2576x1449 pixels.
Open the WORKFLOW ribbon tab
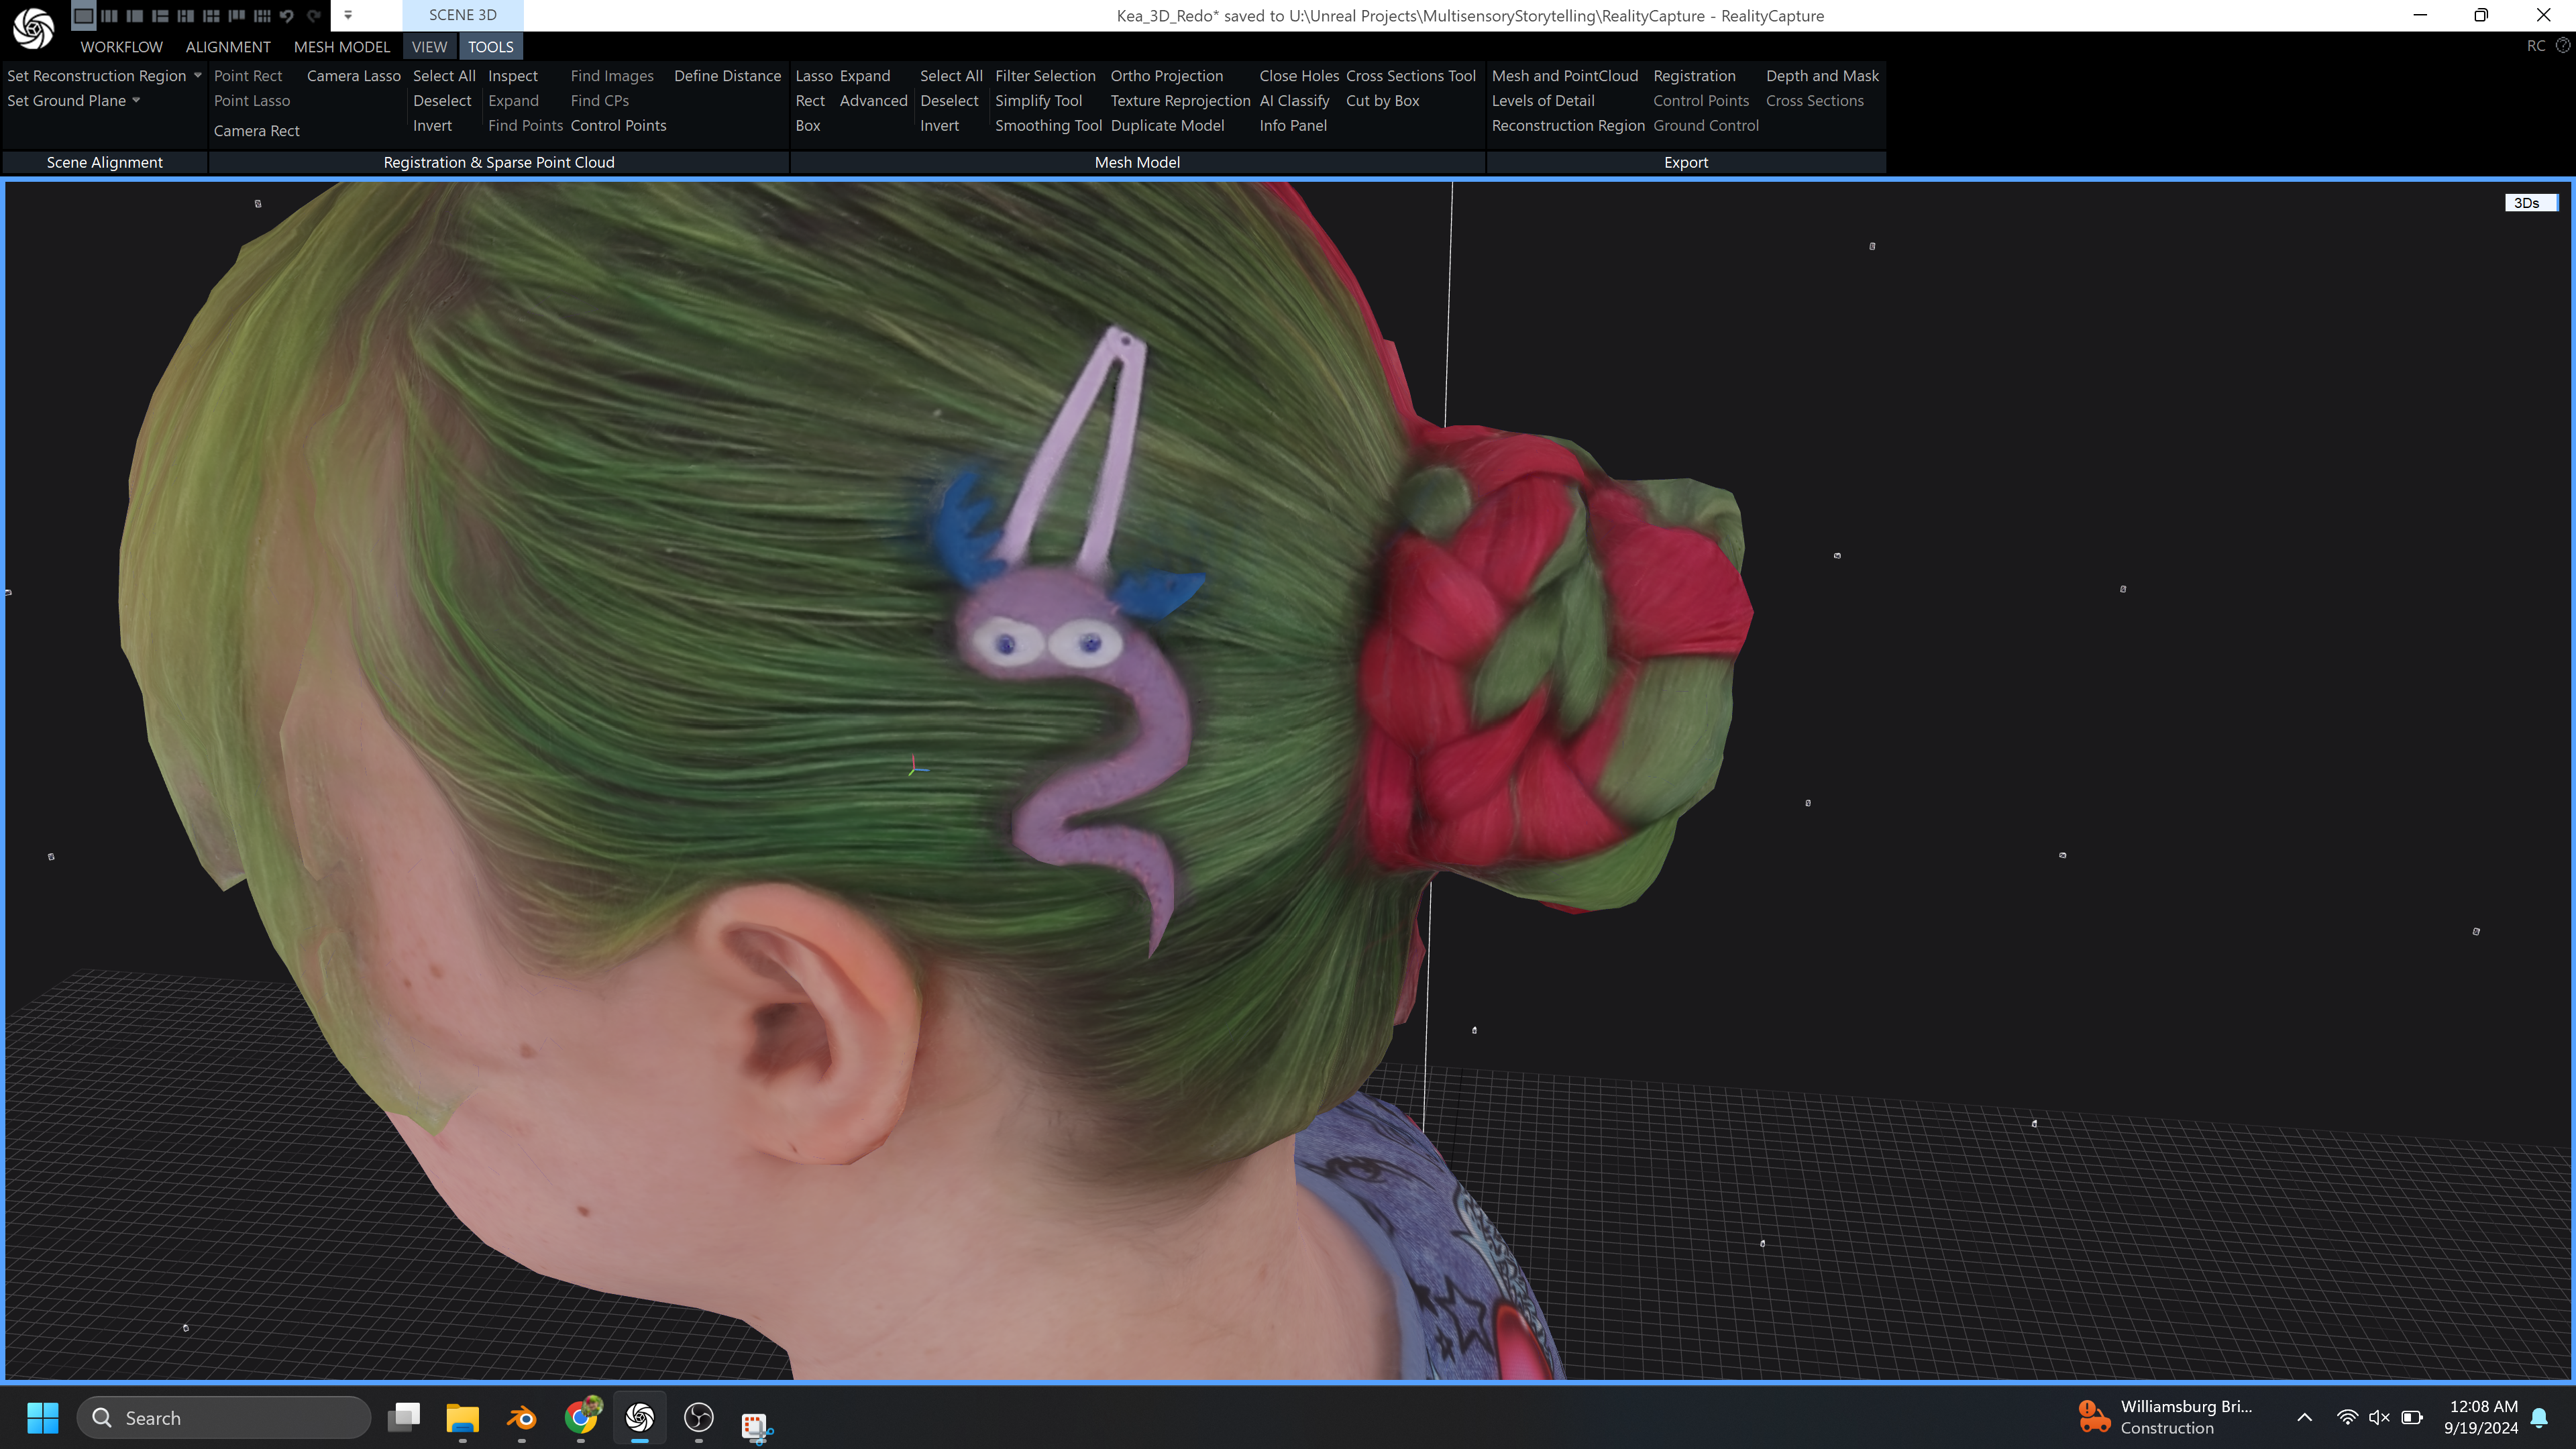(121, 47)
